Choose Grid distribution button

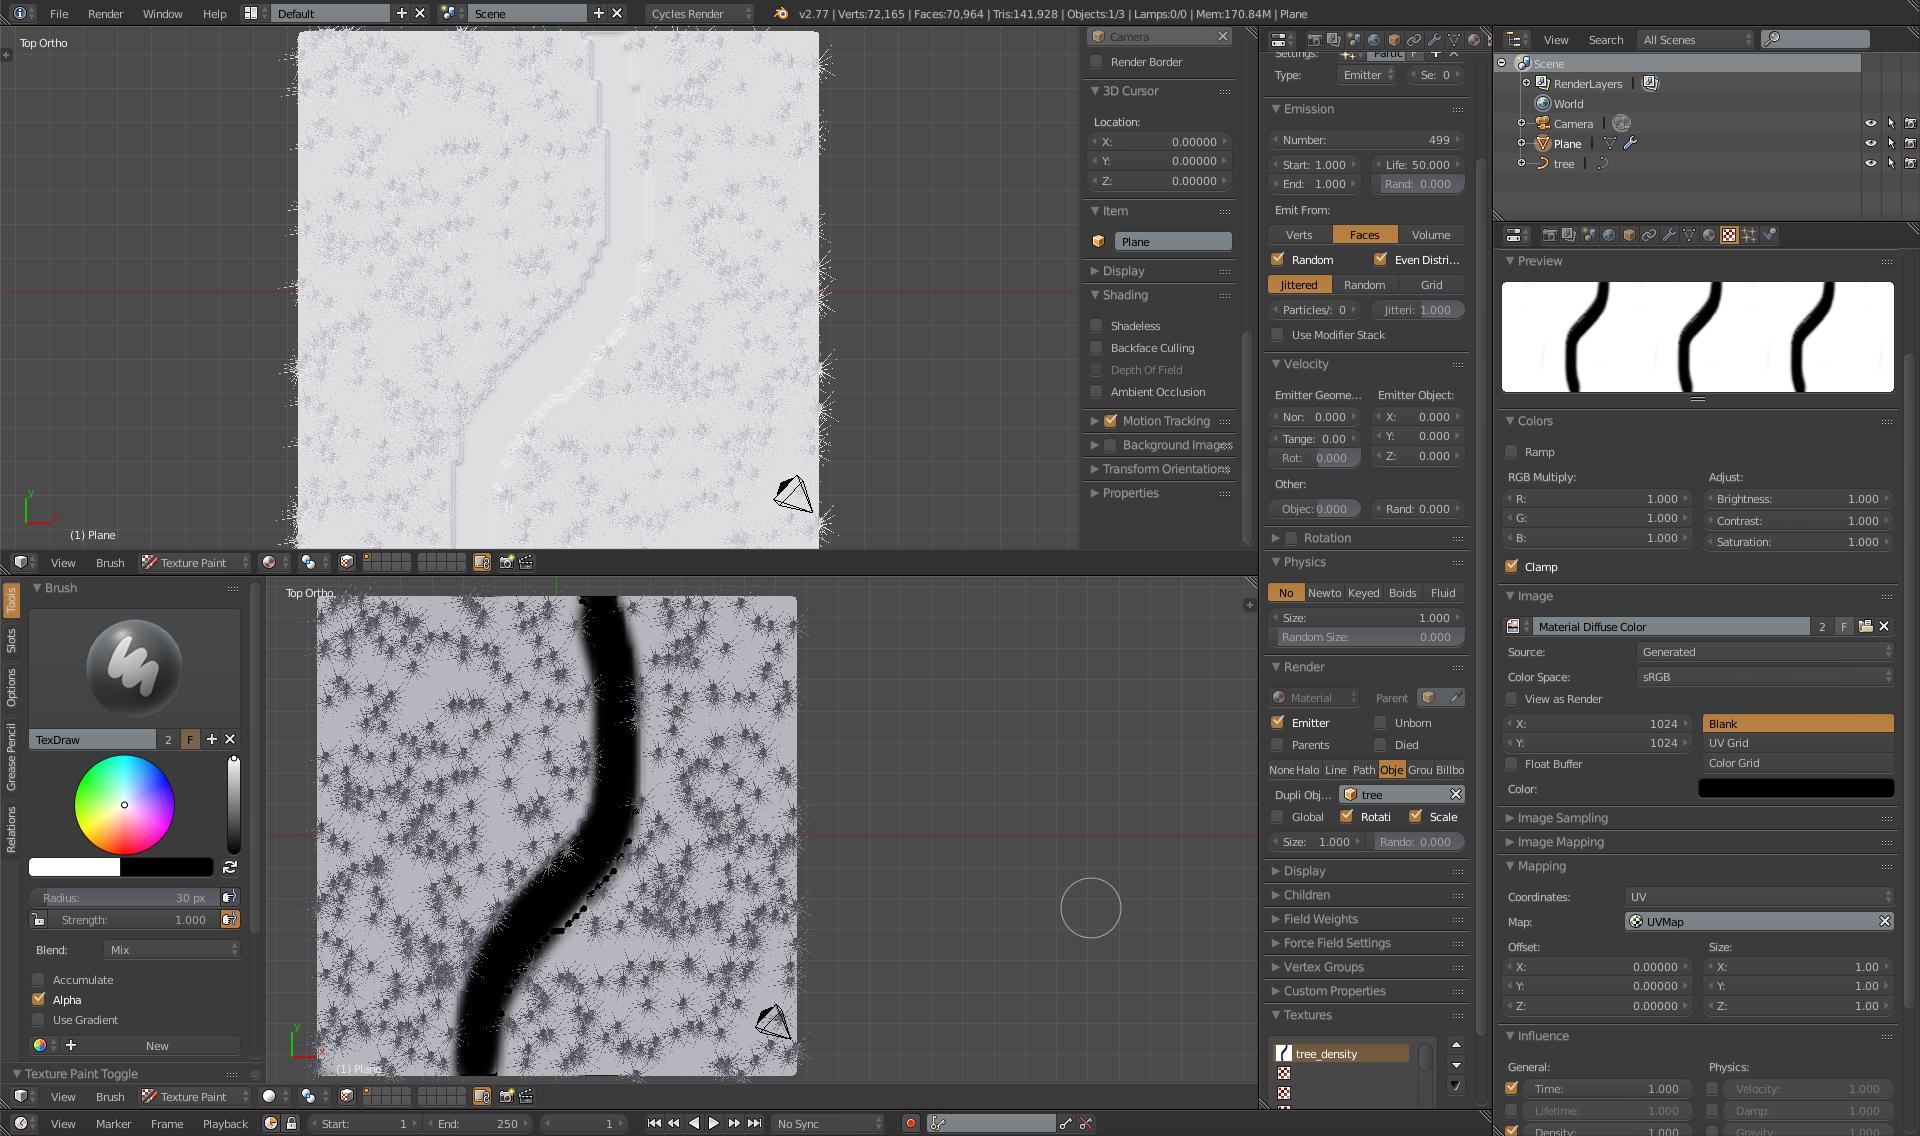click(x=1431, y=284)
